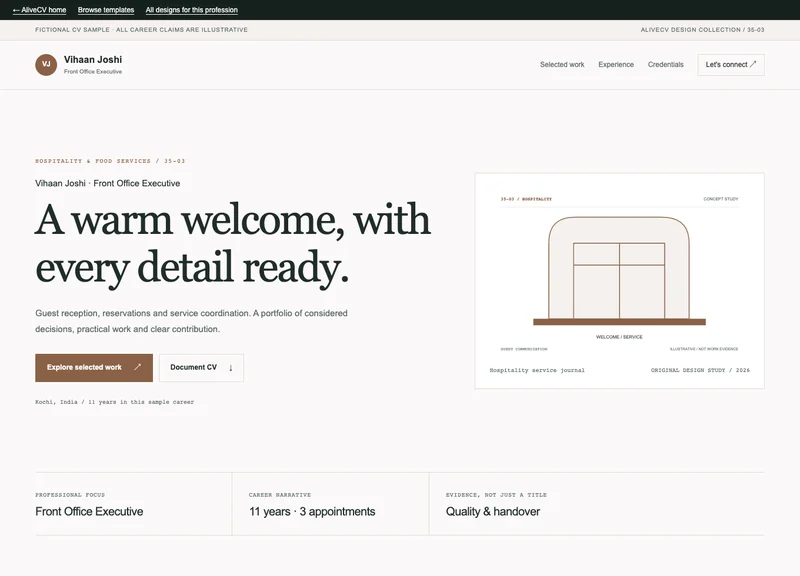Click 'WELCOME / SERVICE' label in illustration

point(619,337)
